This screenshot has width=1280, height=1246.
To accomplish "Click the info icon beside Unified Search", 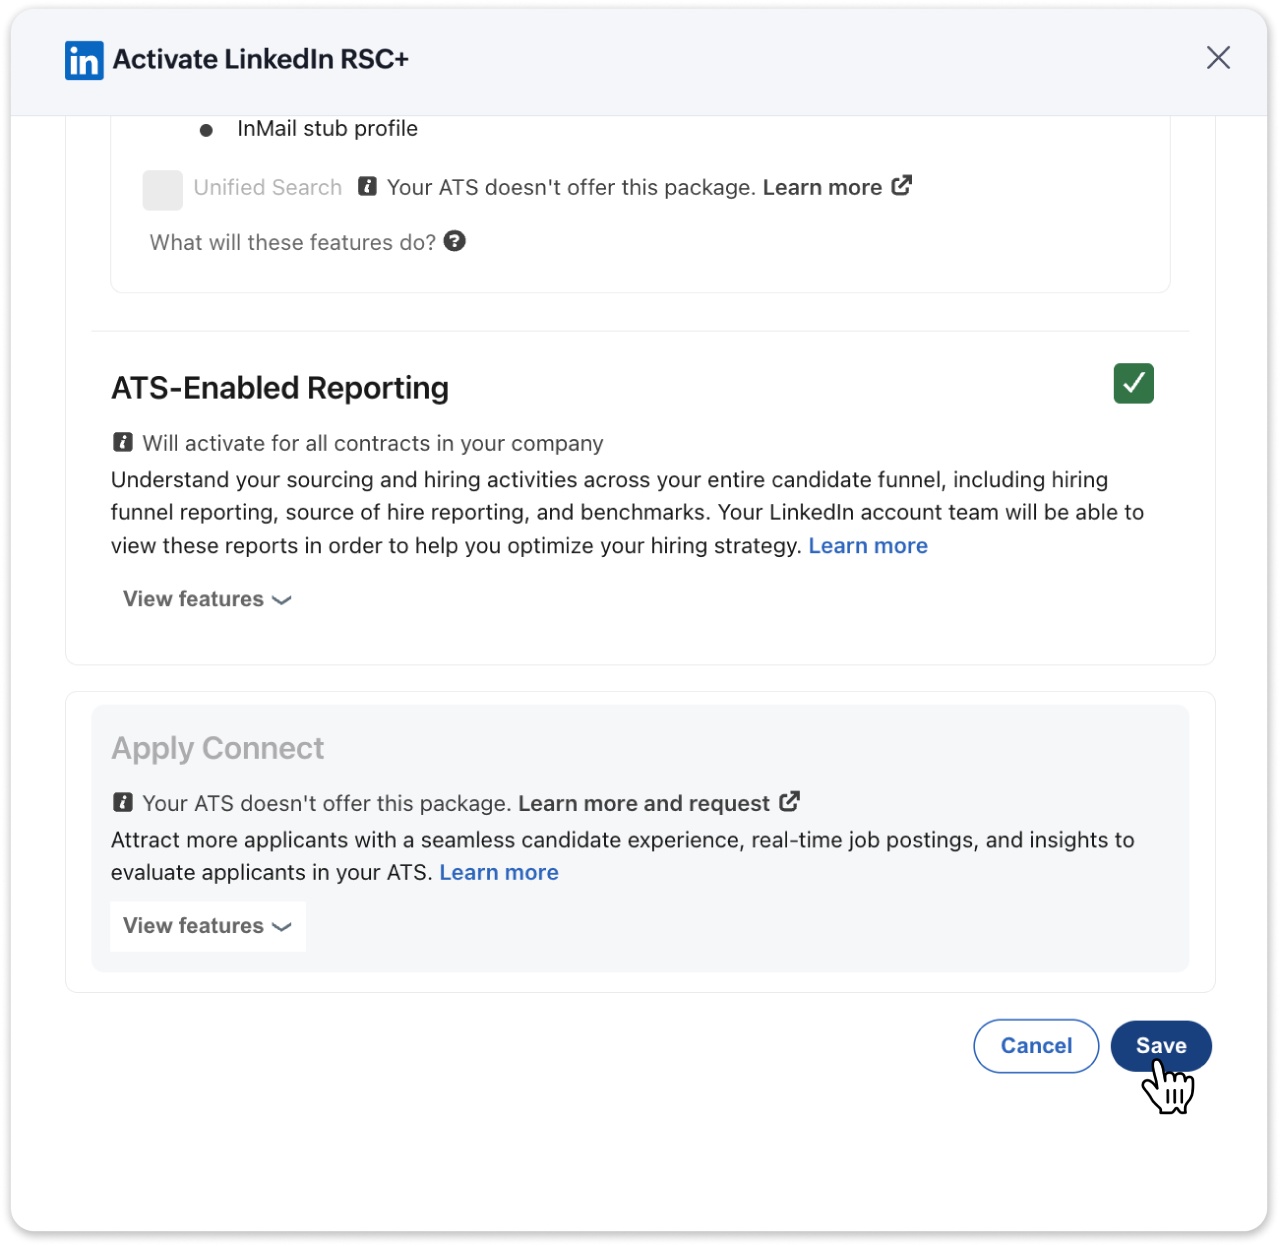I will click(368, 186).
